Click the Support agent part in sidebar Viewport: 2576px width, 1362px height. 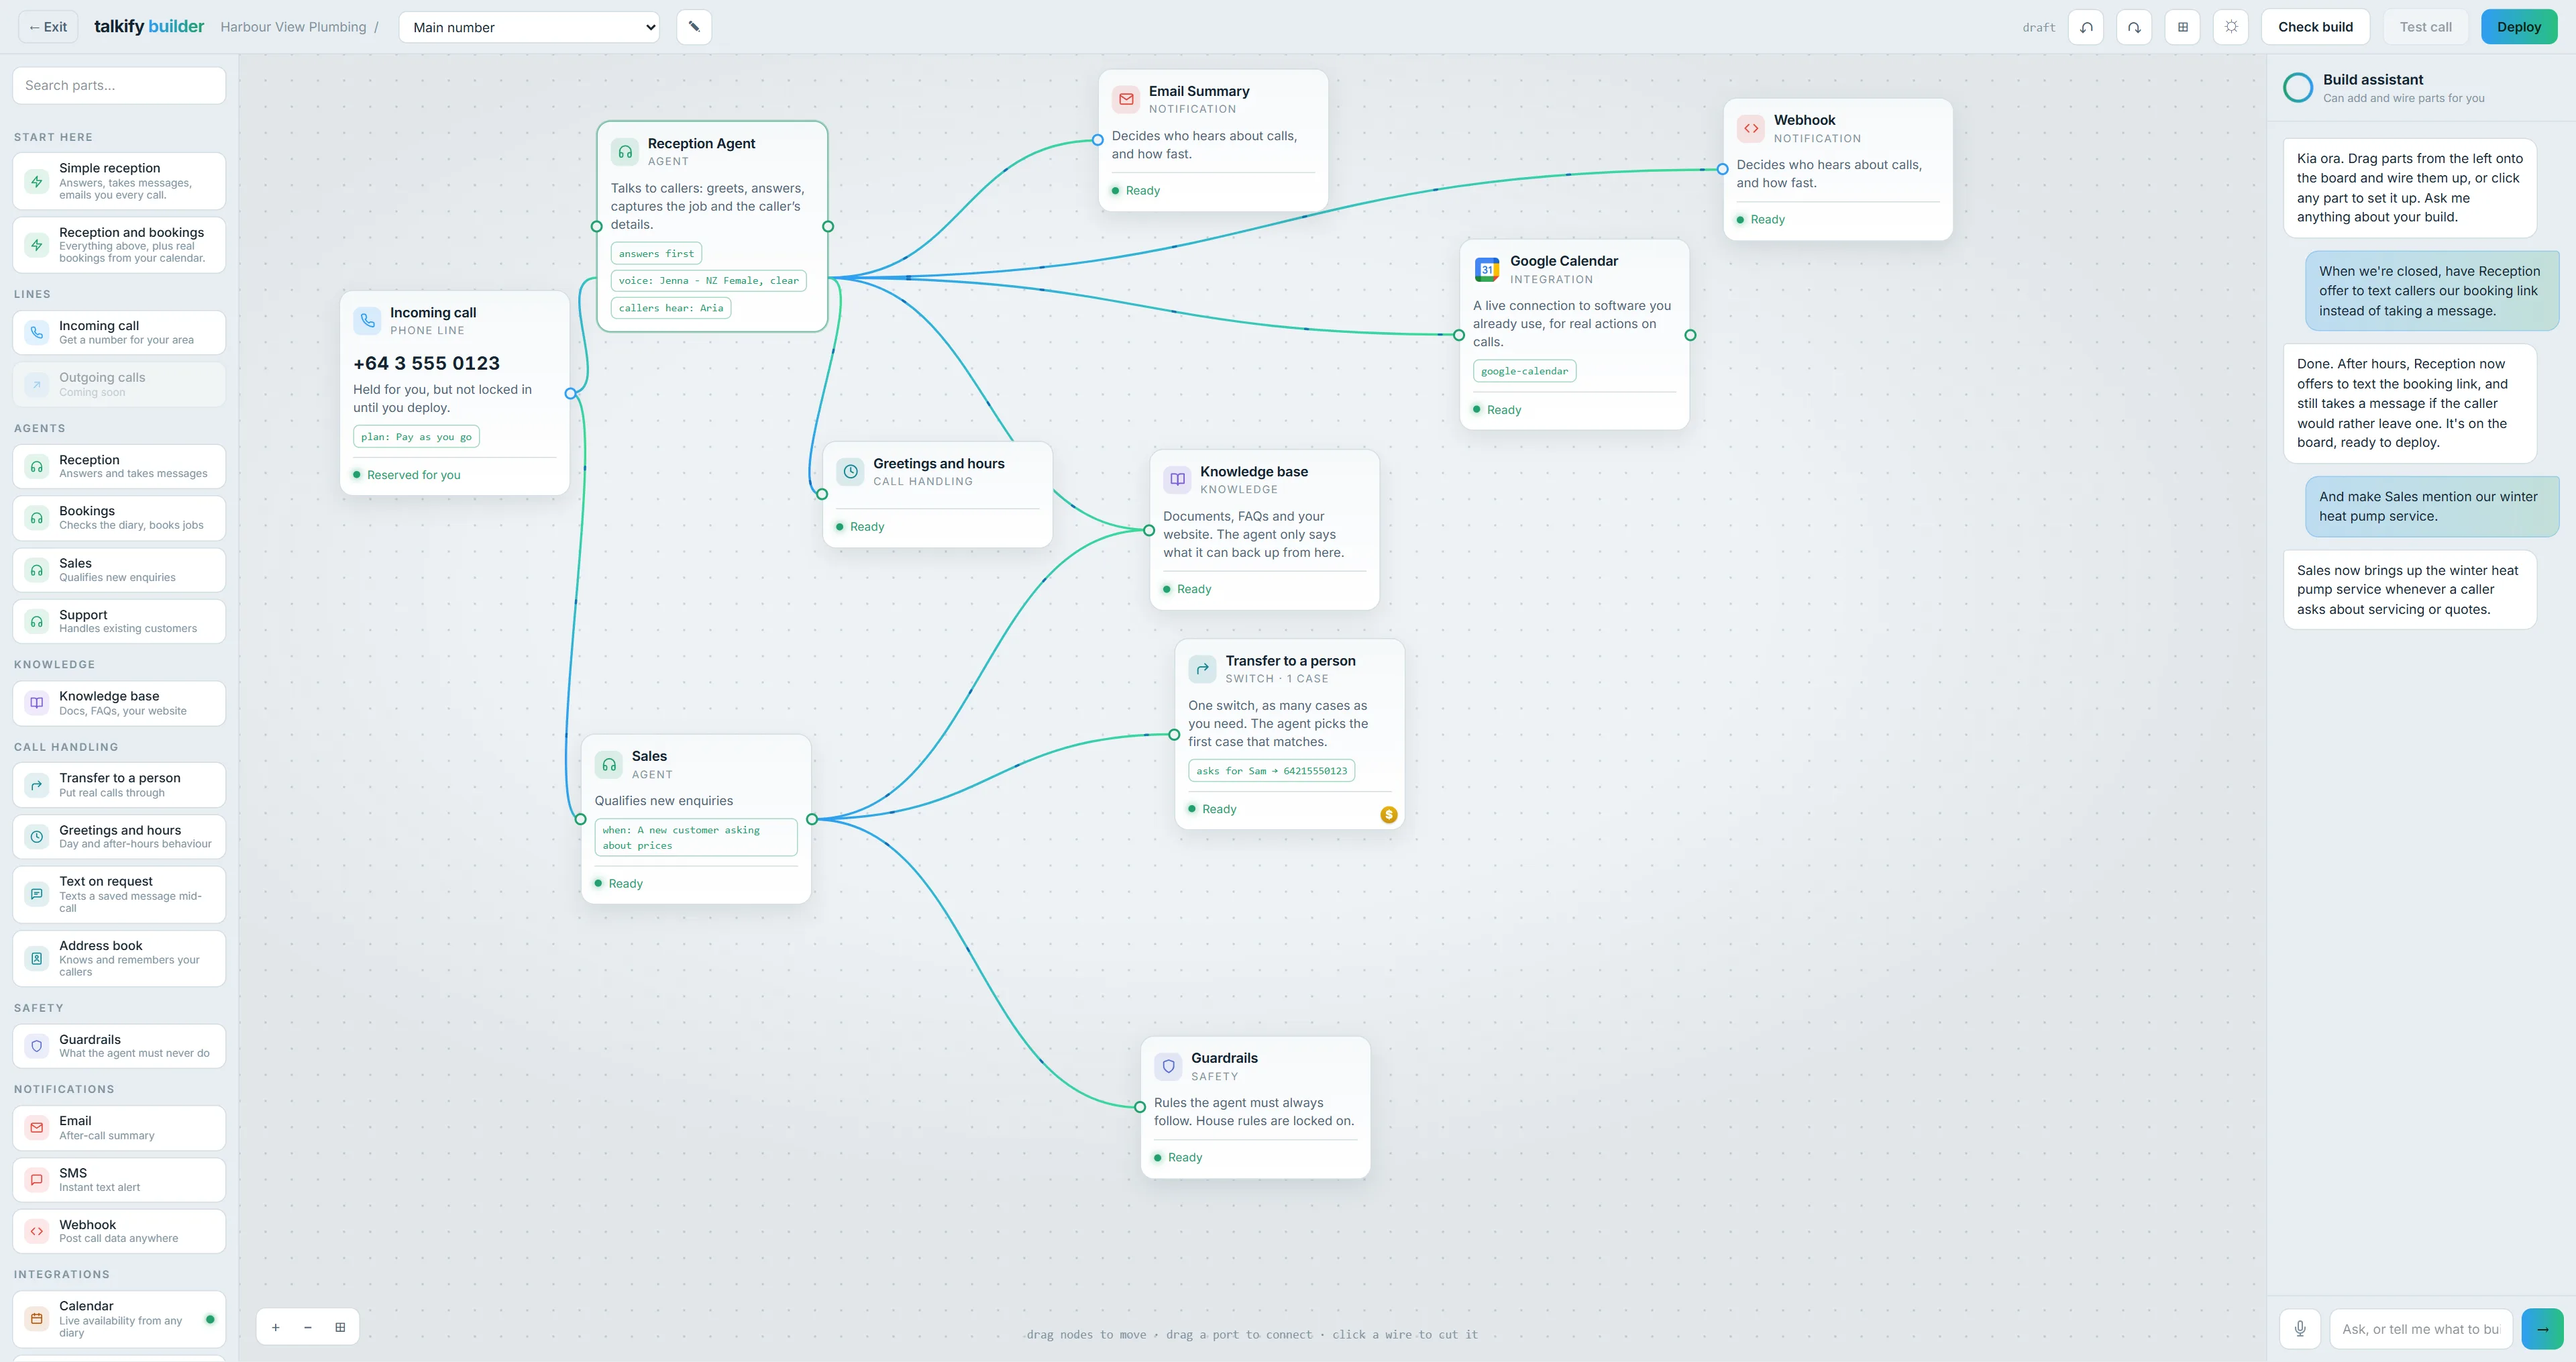point(119,622)
